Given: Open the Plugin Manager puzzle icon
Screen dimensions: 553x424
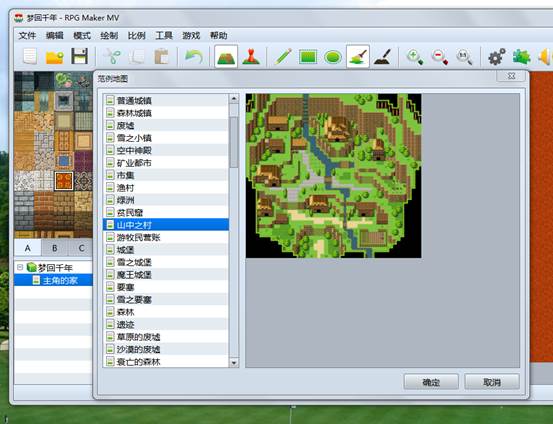Looking at the screenshot, I should [x=522, y=56].
